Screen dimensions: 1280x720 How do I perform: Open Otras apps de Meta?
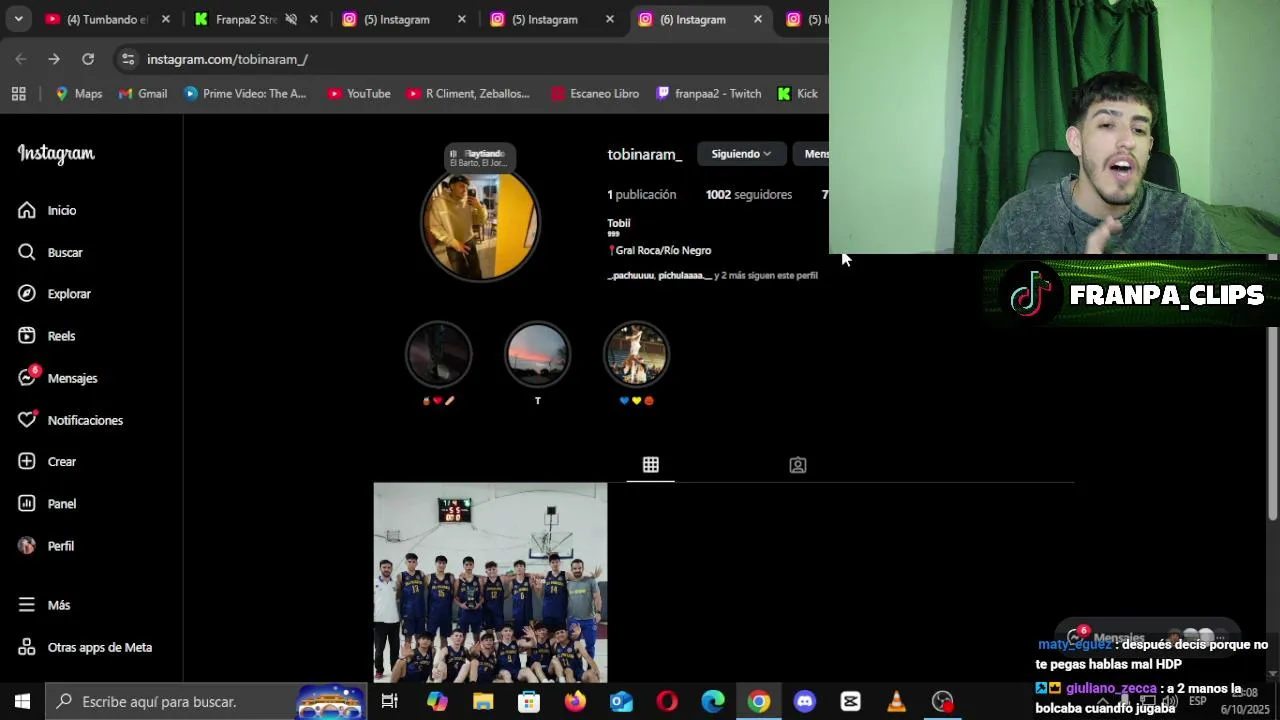click(x=85, y=647)
